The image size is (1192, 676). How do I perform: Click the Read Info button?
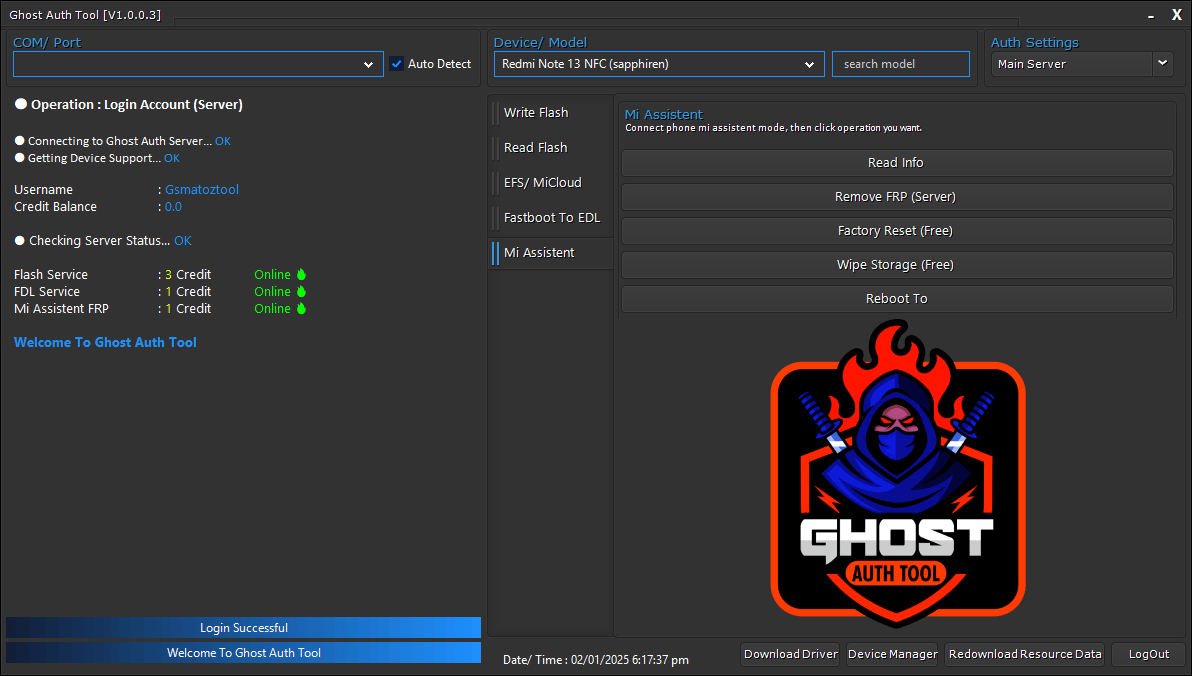pyautogui.click(x=896, y=163)
